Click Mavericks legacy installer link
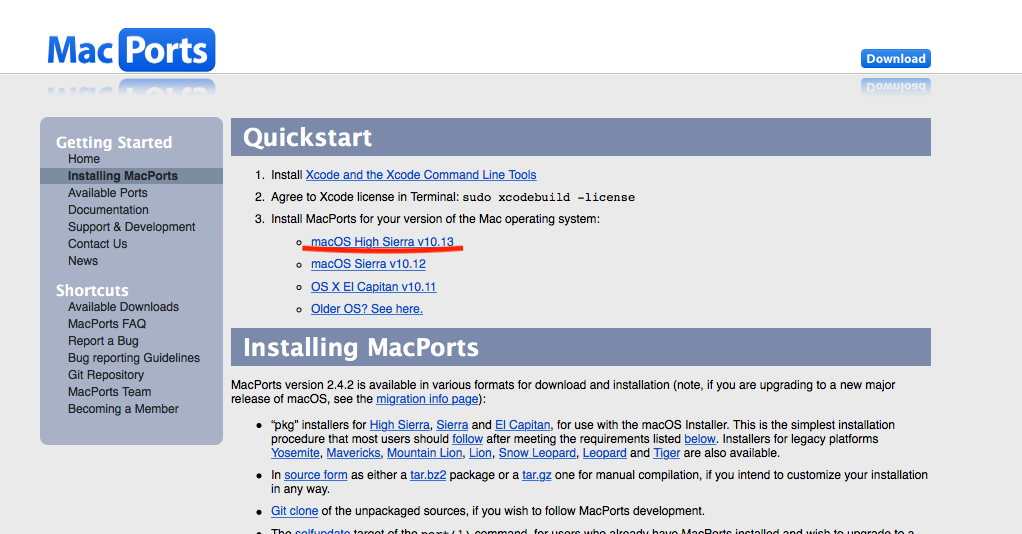This screenshot has height=534, width=1022. 353,453
